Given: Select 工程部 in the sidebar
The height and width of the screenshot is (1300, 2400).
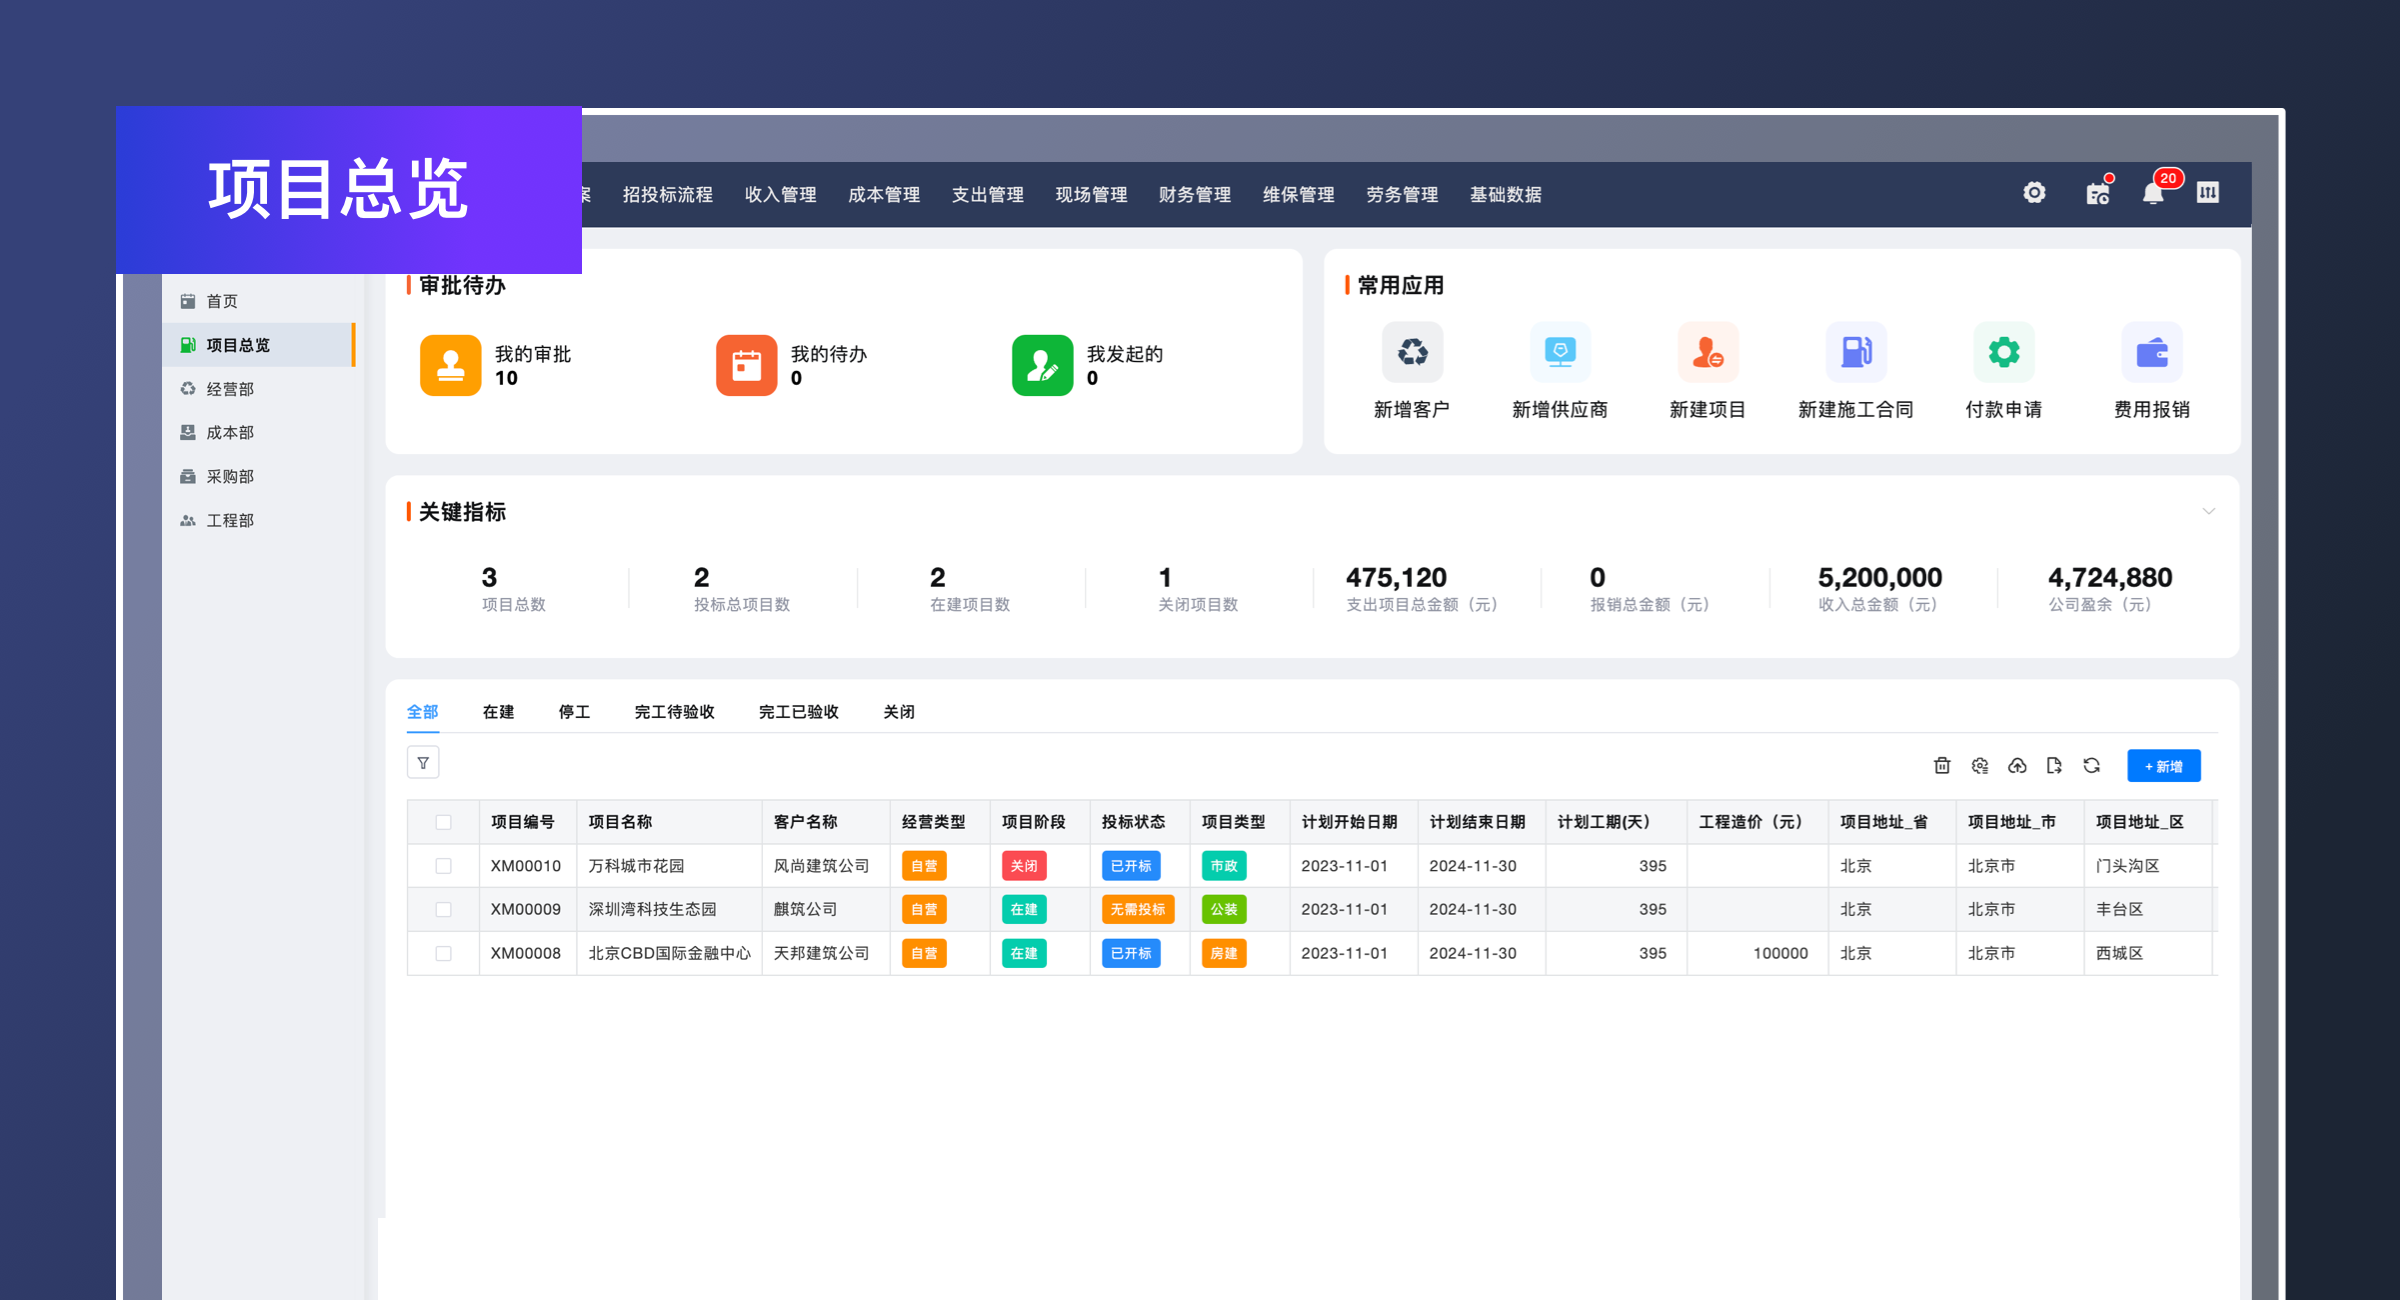Looking at the screenshot, I should [231, 519].
